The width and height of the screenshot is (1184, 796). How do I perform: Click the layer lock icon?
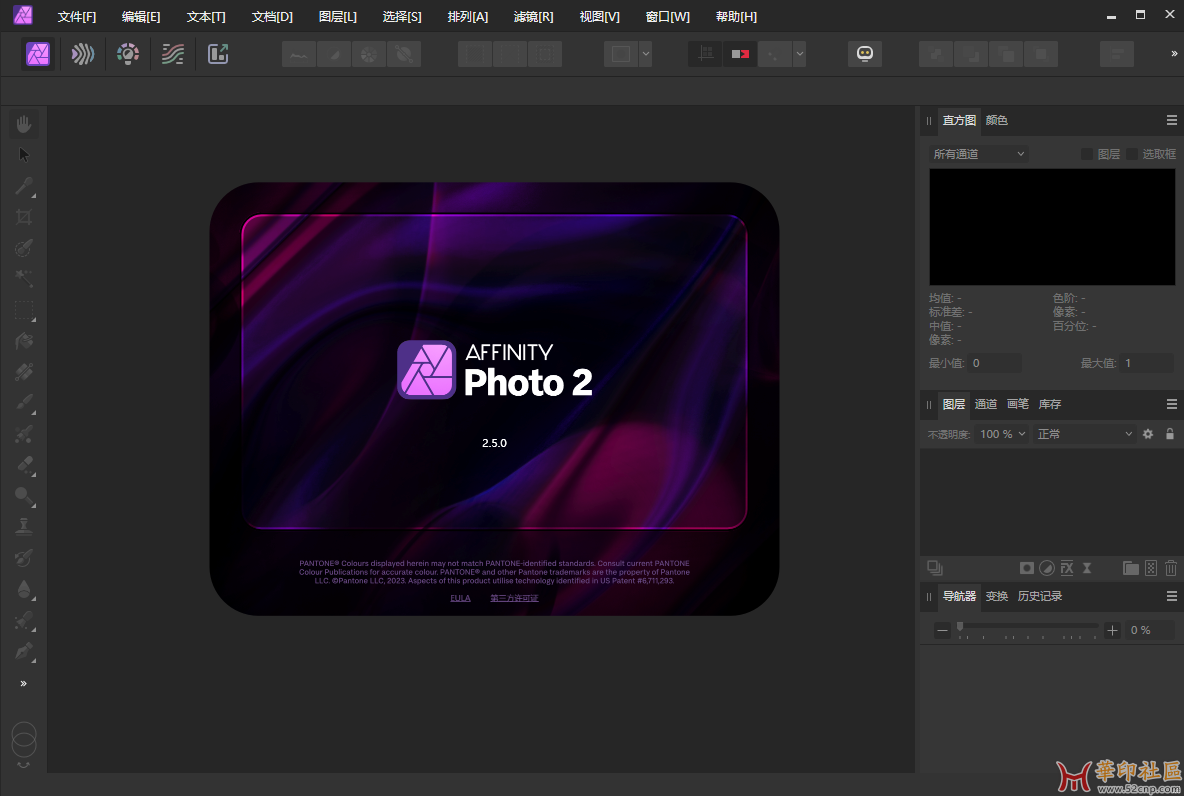pyautogui.click(x=1170, y=434)
